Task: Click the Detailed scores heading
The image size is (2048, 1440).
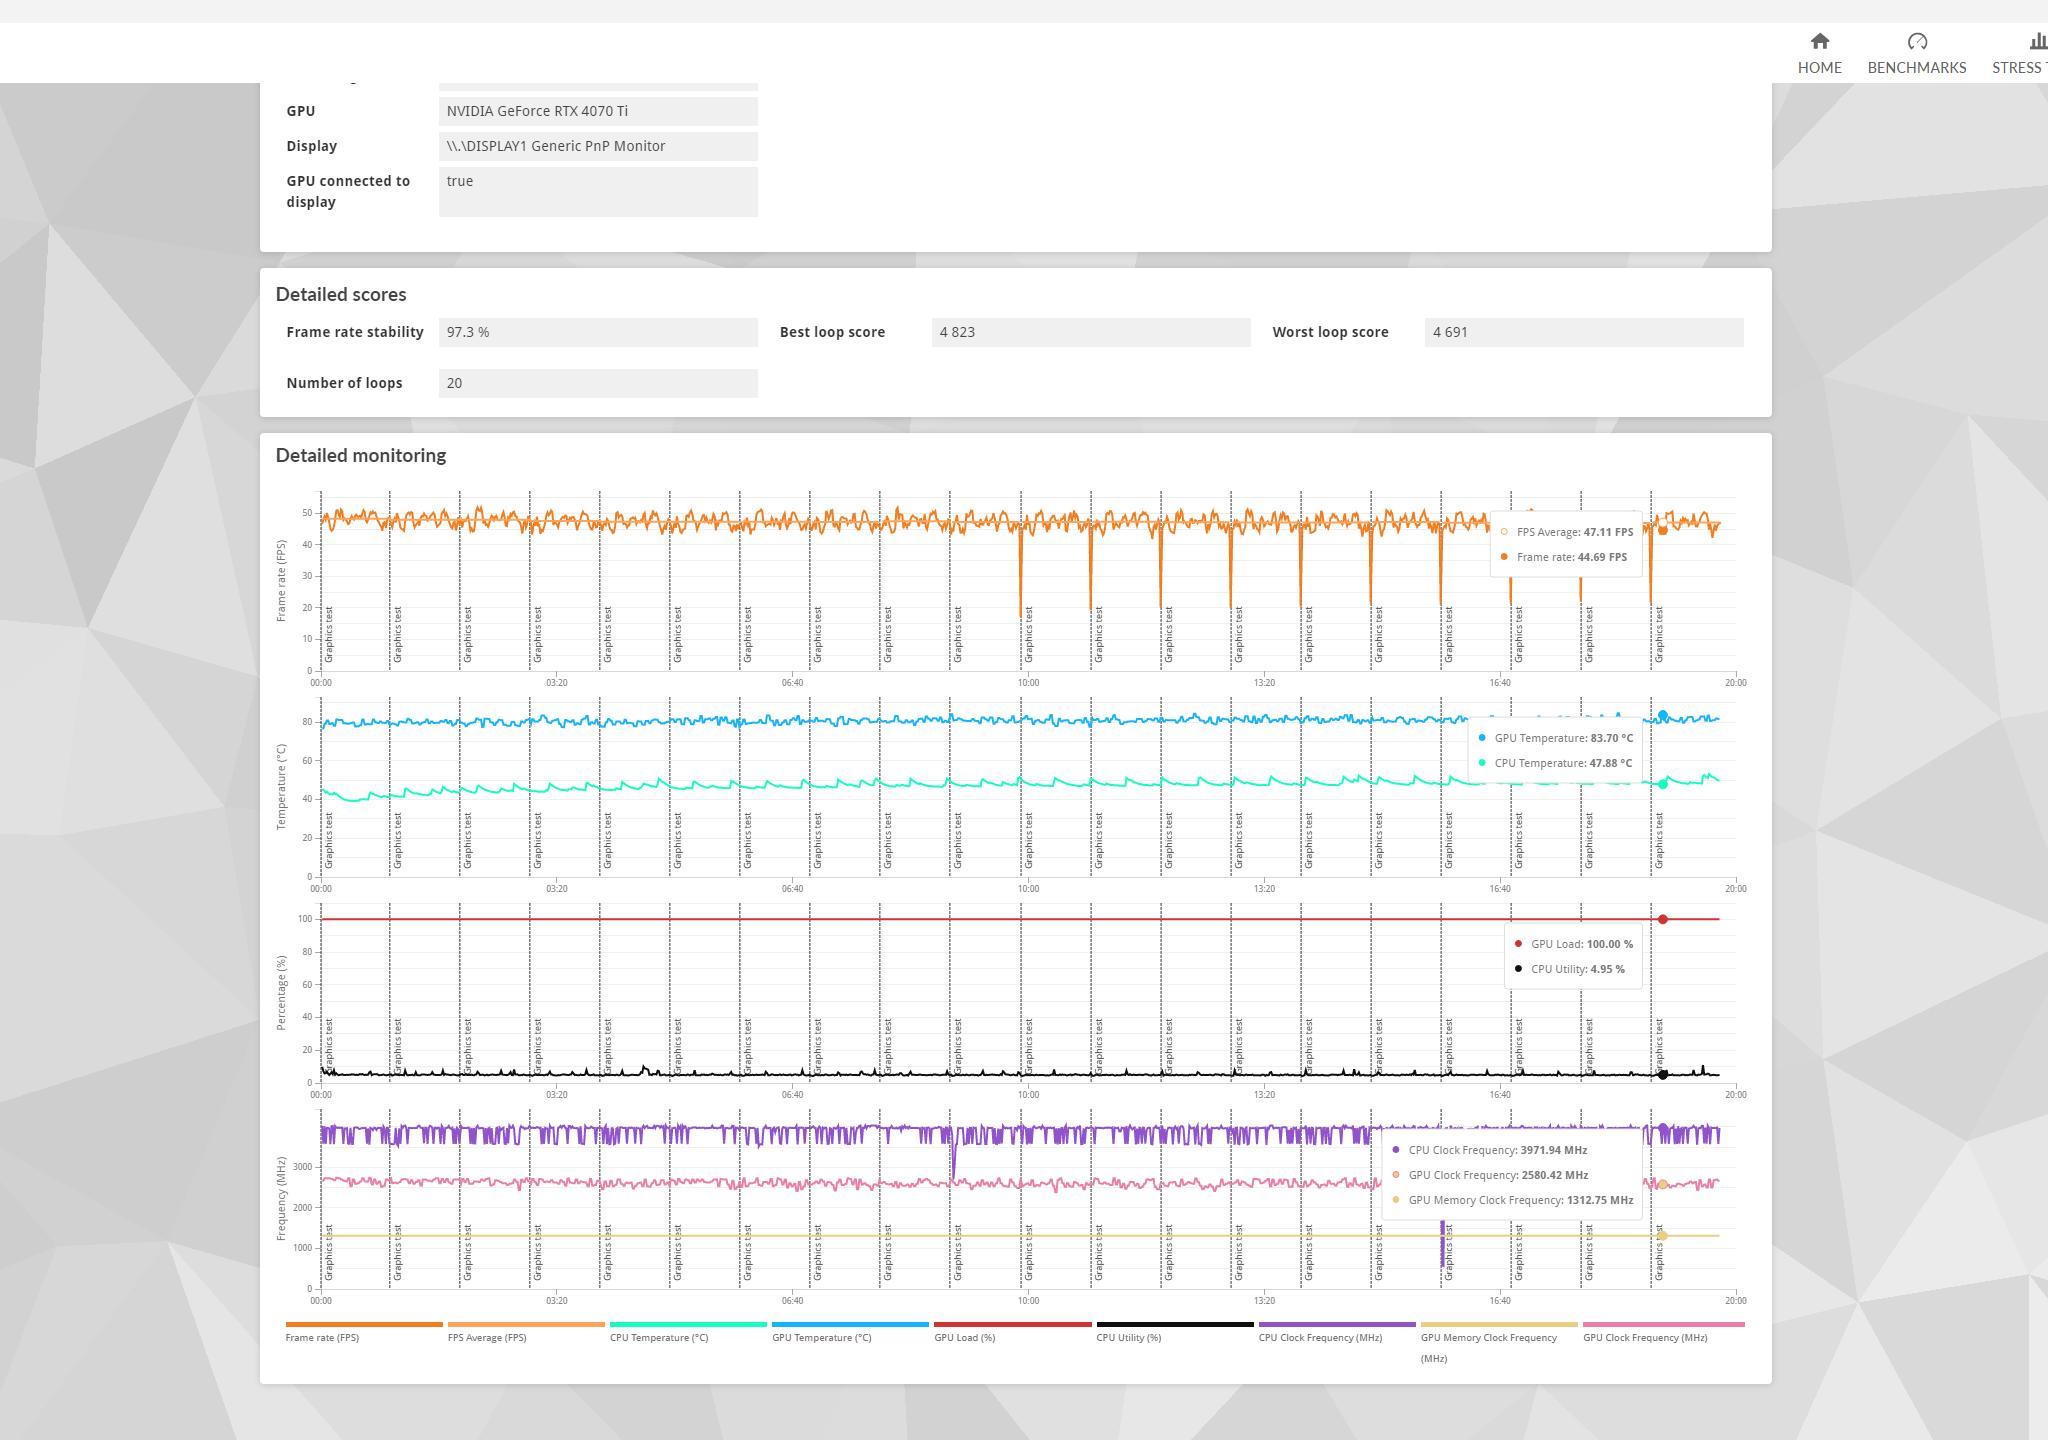Action: pos(341,294)
